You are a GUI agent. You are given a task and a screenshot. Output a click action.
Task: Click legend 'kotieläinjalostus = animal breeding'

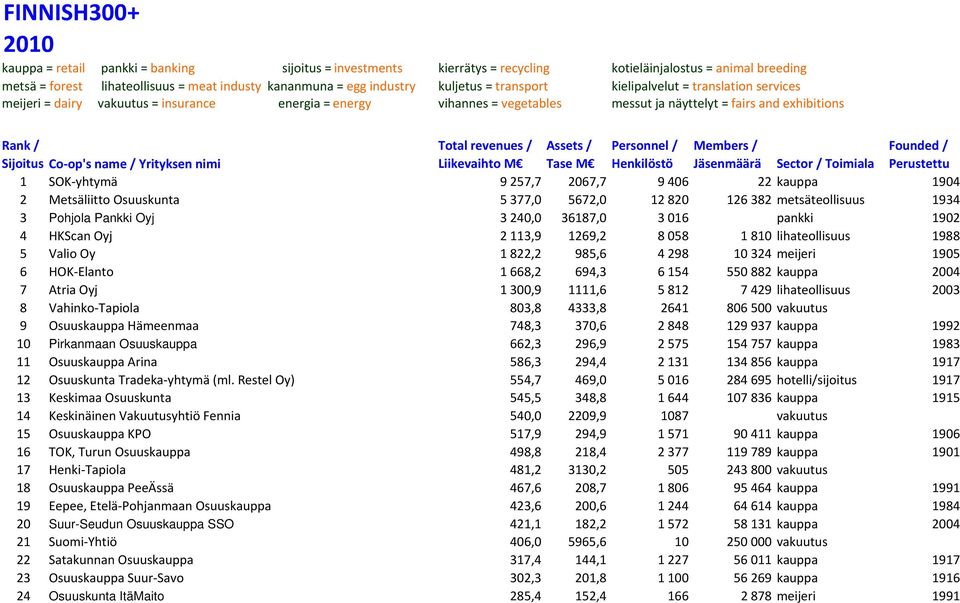[709, 68]
